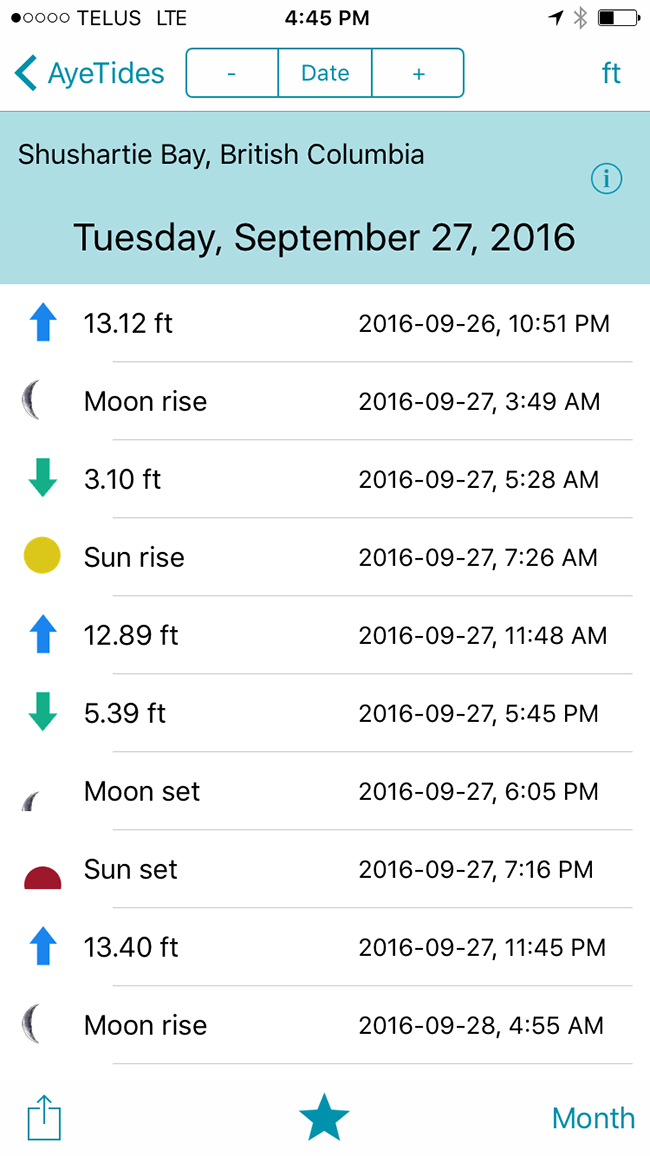Open the station info icon
Image resolution: width=650 pixels, height=1156 pixels.
(x=607, y=178)
